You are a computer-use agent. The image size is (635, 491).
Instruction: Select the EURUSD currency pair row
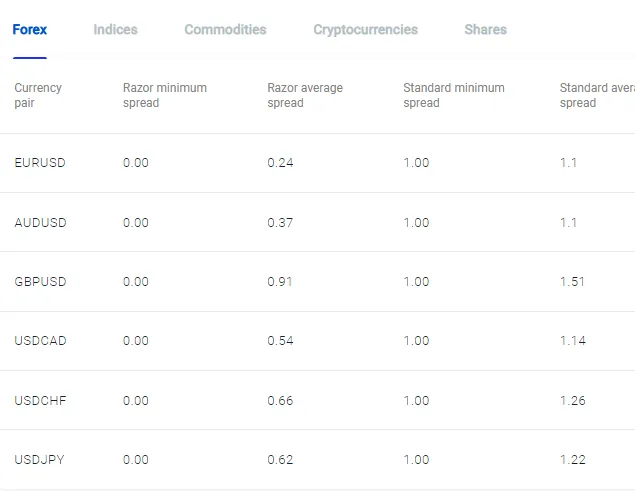pyautogui.click(x=40, y=163)
